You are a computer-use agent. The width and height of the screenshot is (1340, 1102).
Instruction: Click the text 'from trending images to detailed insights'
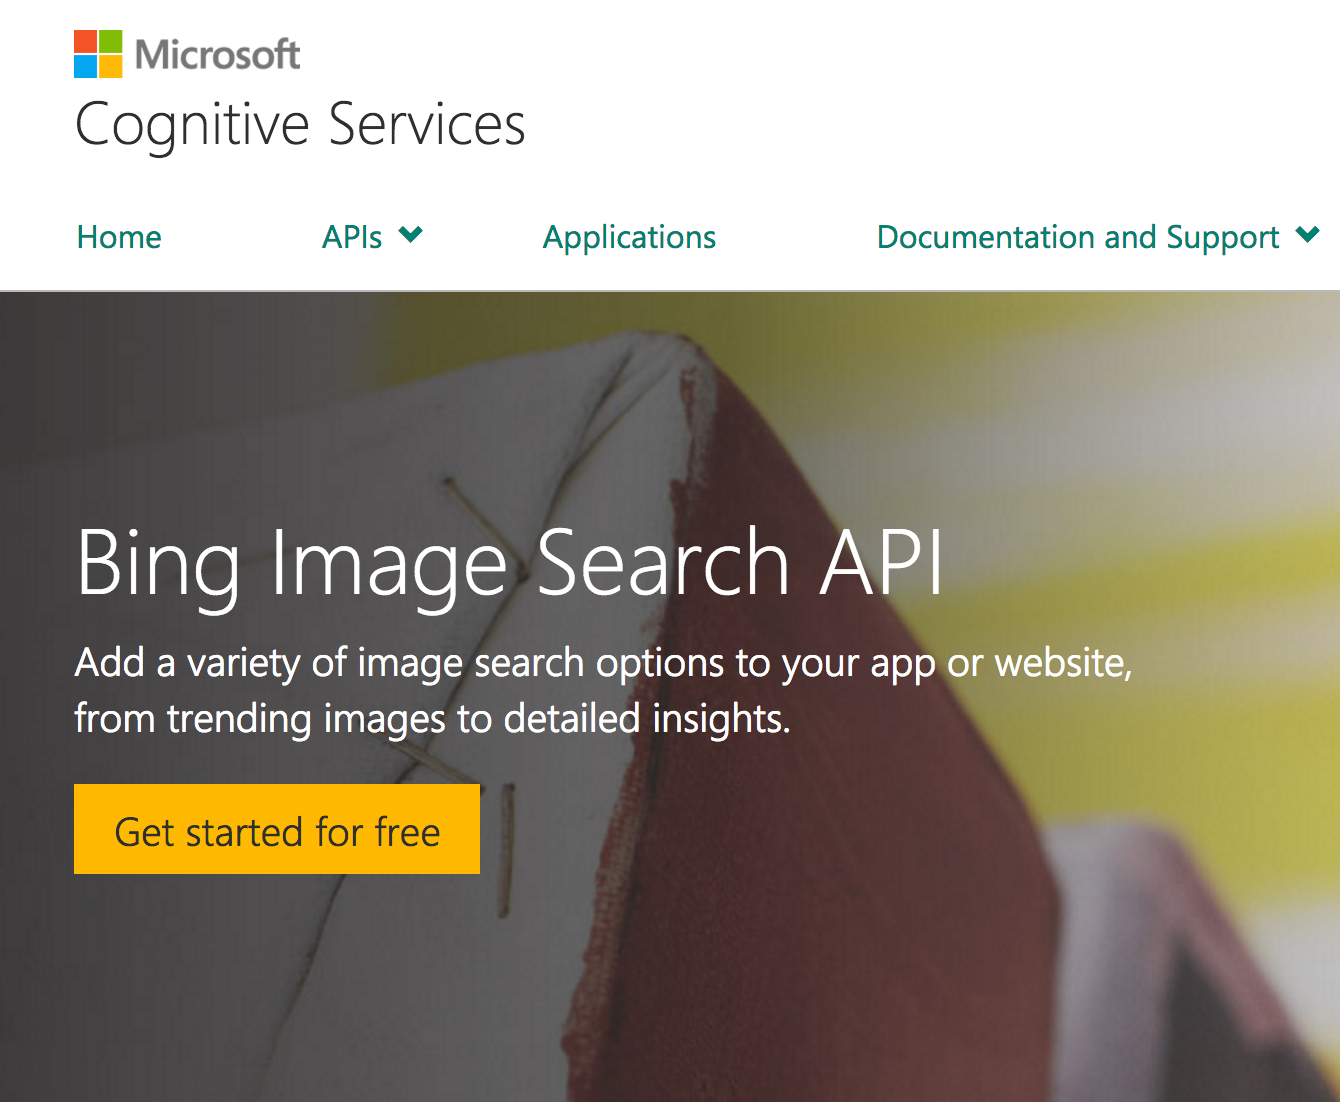(x=432, y=719)
